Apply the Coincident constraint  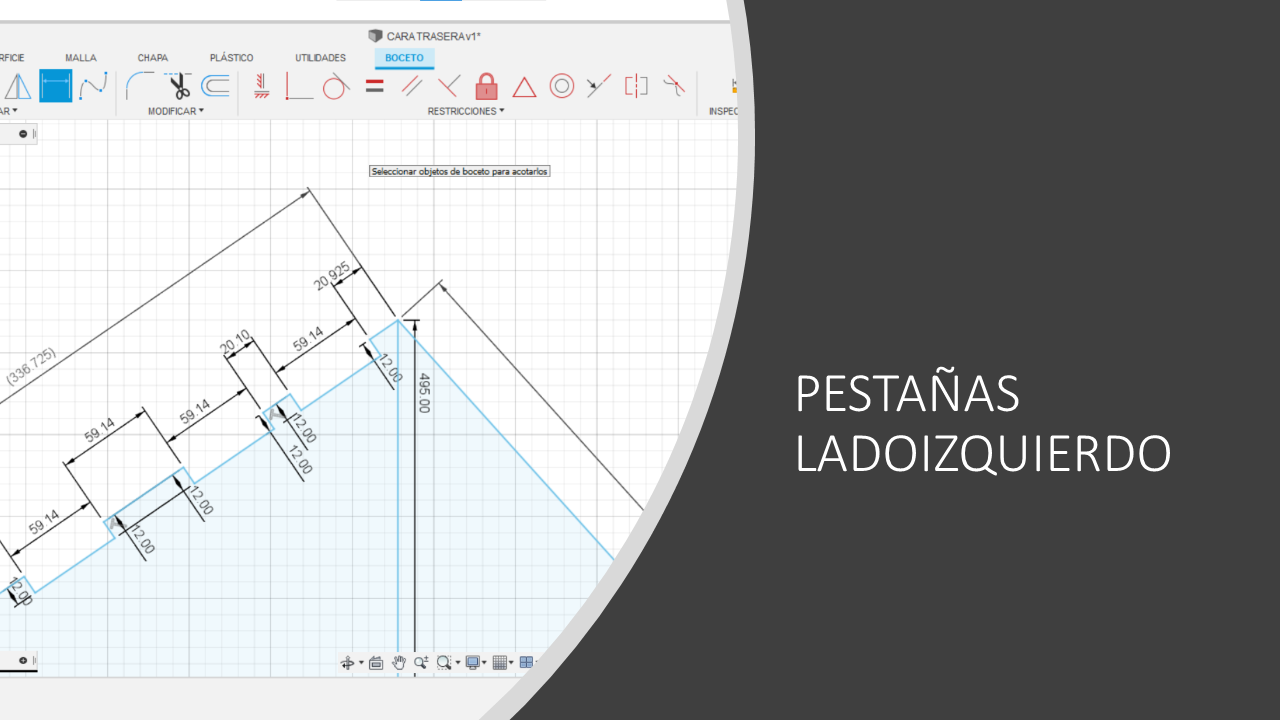[299, 86]
